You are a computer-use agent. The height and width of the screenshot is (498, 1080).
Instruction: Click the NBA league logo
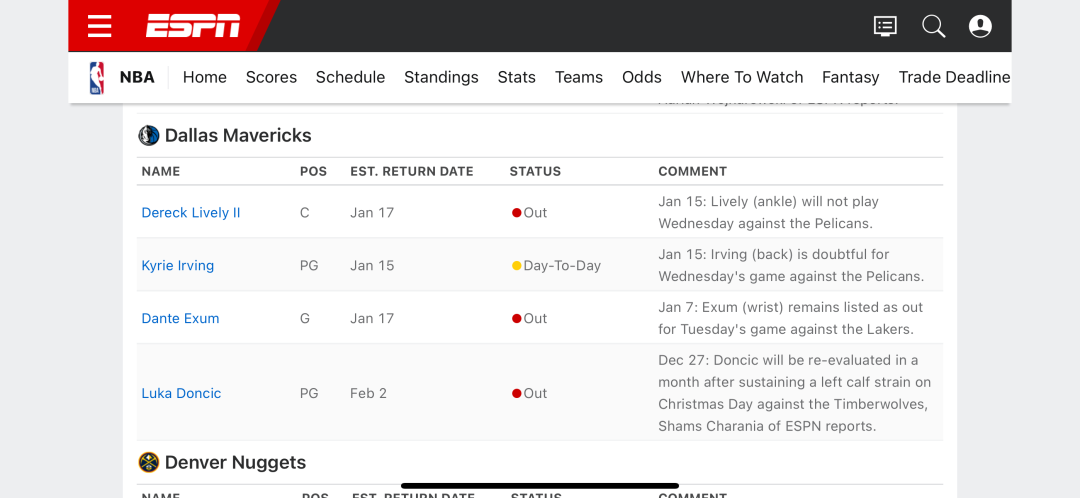coord(97,78)
